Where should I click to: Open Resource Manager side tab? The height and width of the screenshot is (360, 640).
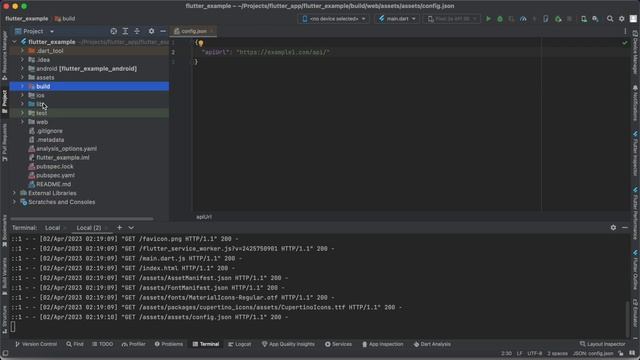point(4,55)
